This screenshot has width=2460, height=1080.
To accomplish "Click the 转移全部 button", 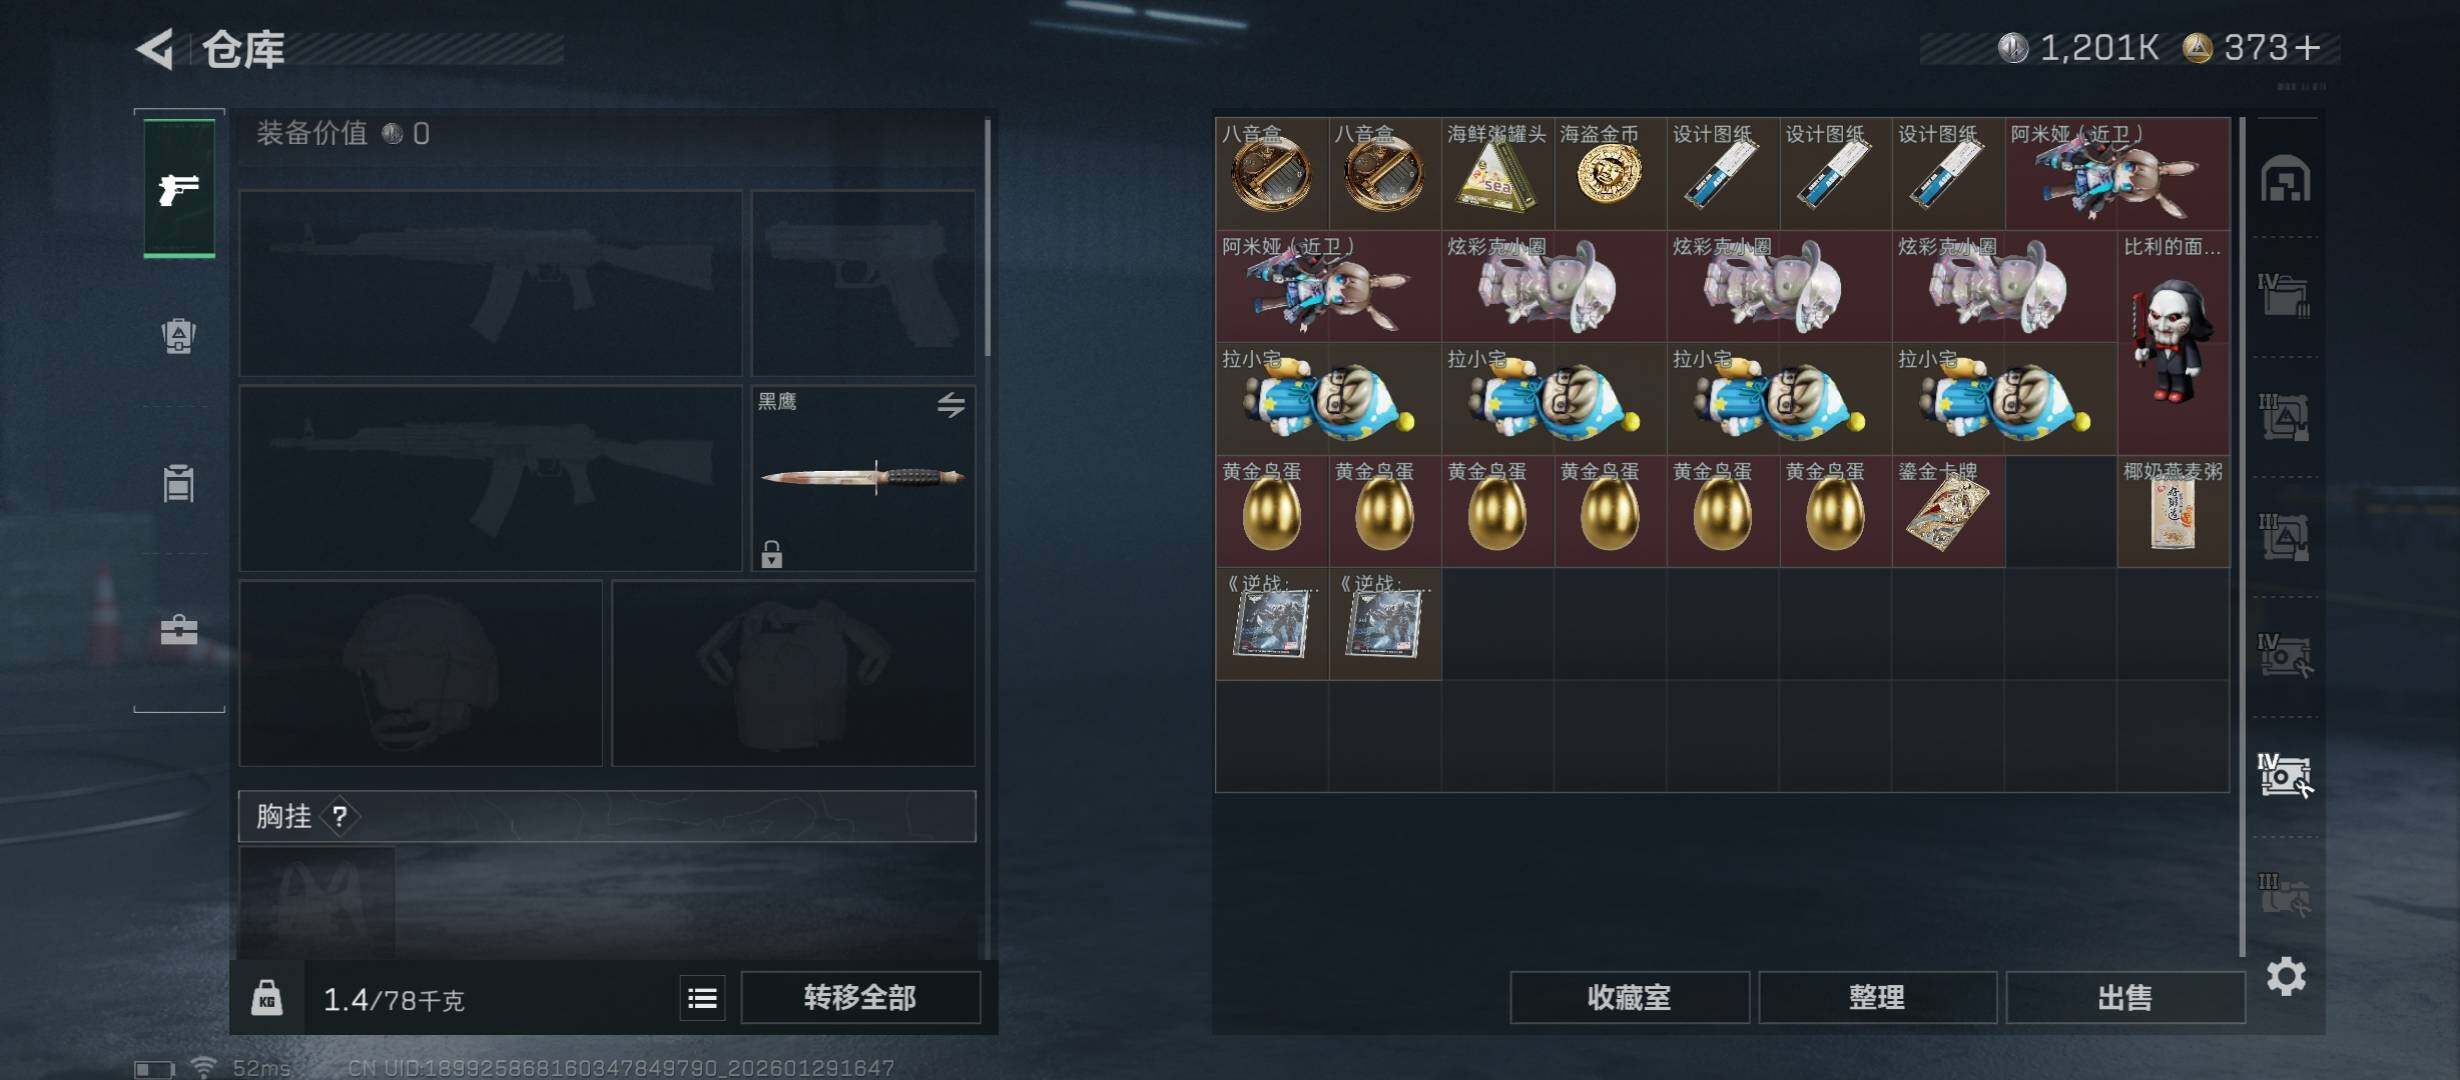I will pos(860,998).
